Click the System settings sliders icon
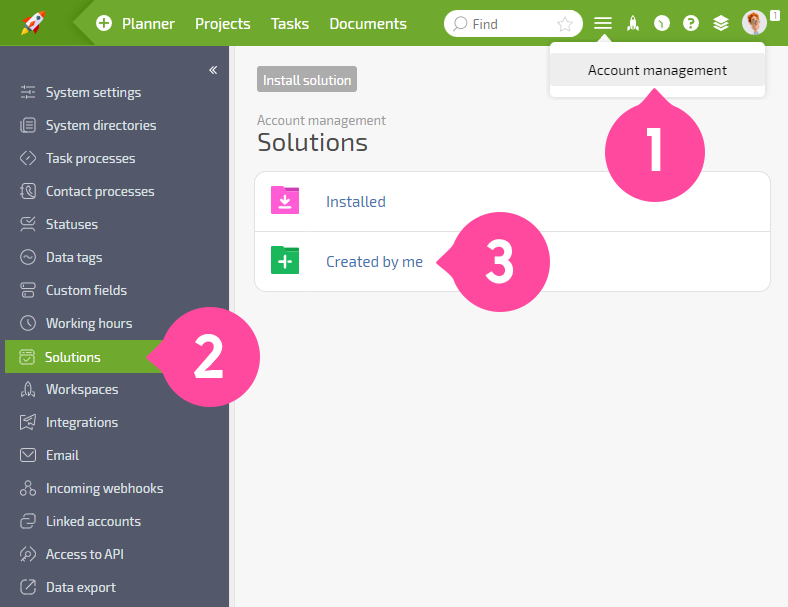The image size is (788, 607). pyautogui.click(x=28, y=92)
